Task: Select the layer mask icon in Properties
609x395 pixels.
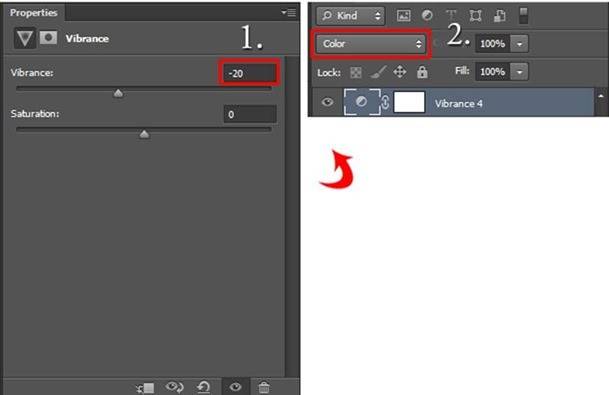Action: (49, 38)
